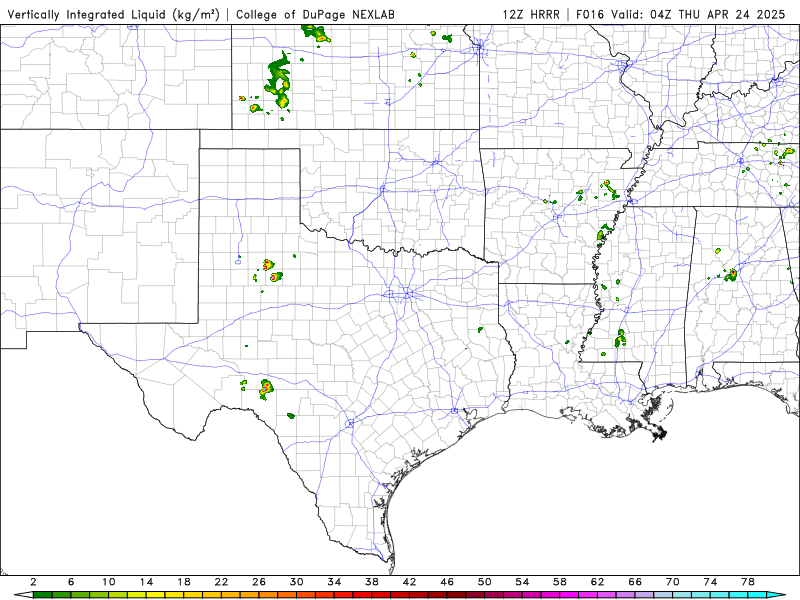
Task: Pick the colorbar label "14"
Action: tap(146, 582)
